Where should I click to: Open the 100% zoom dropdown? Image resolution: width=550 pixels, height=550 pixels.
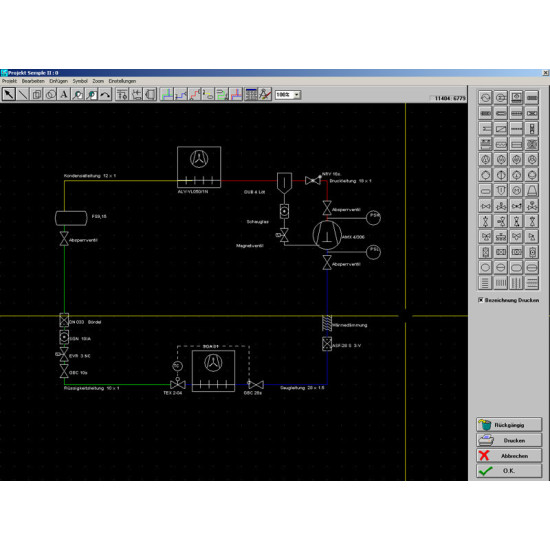click(x=297, y=95)
